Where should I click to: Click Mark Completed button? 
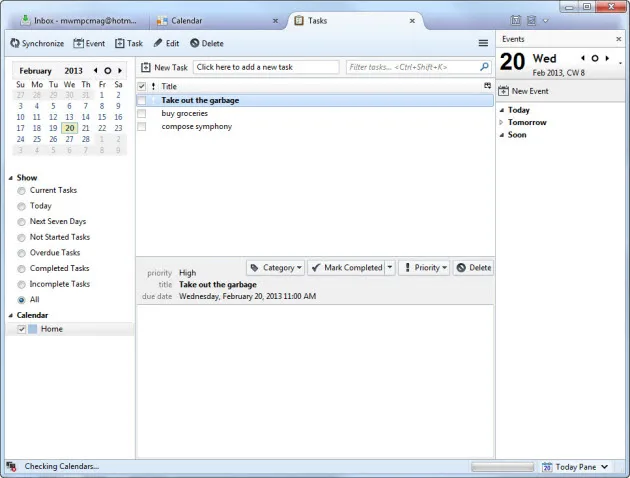click(347, 268)
